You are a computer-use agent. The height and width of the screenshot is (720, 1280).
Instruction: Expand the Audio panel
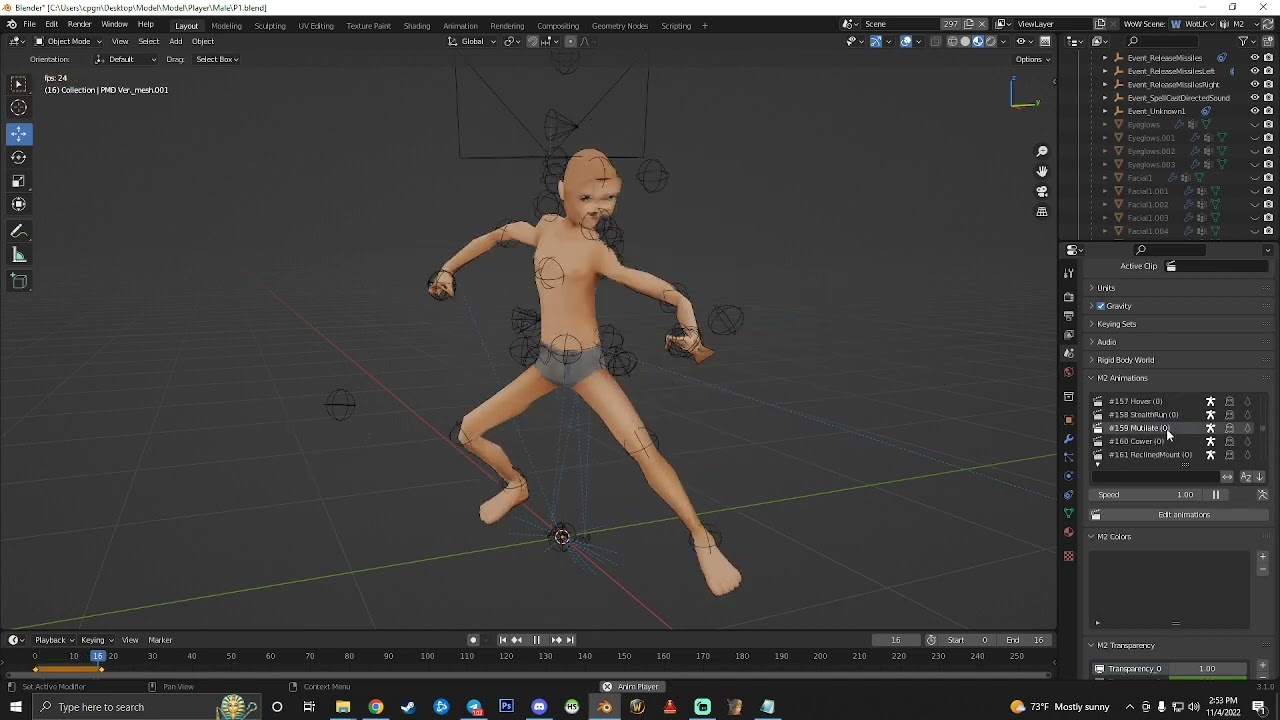pos(1106,342)
